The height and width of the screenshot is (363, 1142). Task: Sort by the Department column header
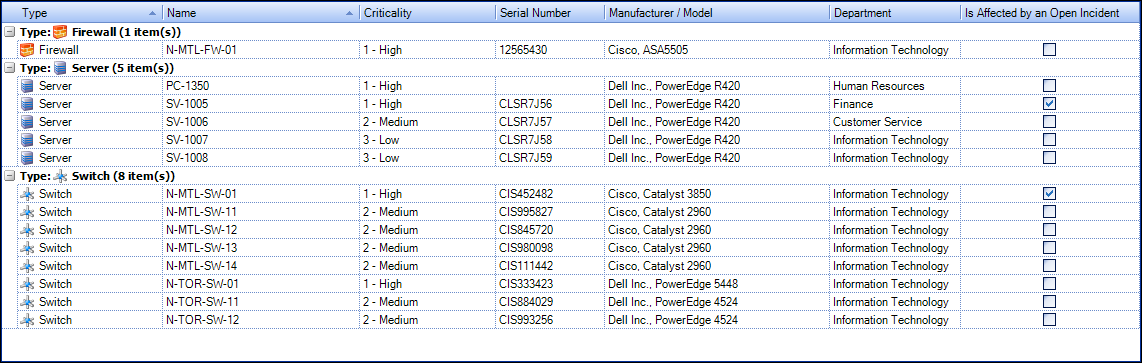[894, 13]
